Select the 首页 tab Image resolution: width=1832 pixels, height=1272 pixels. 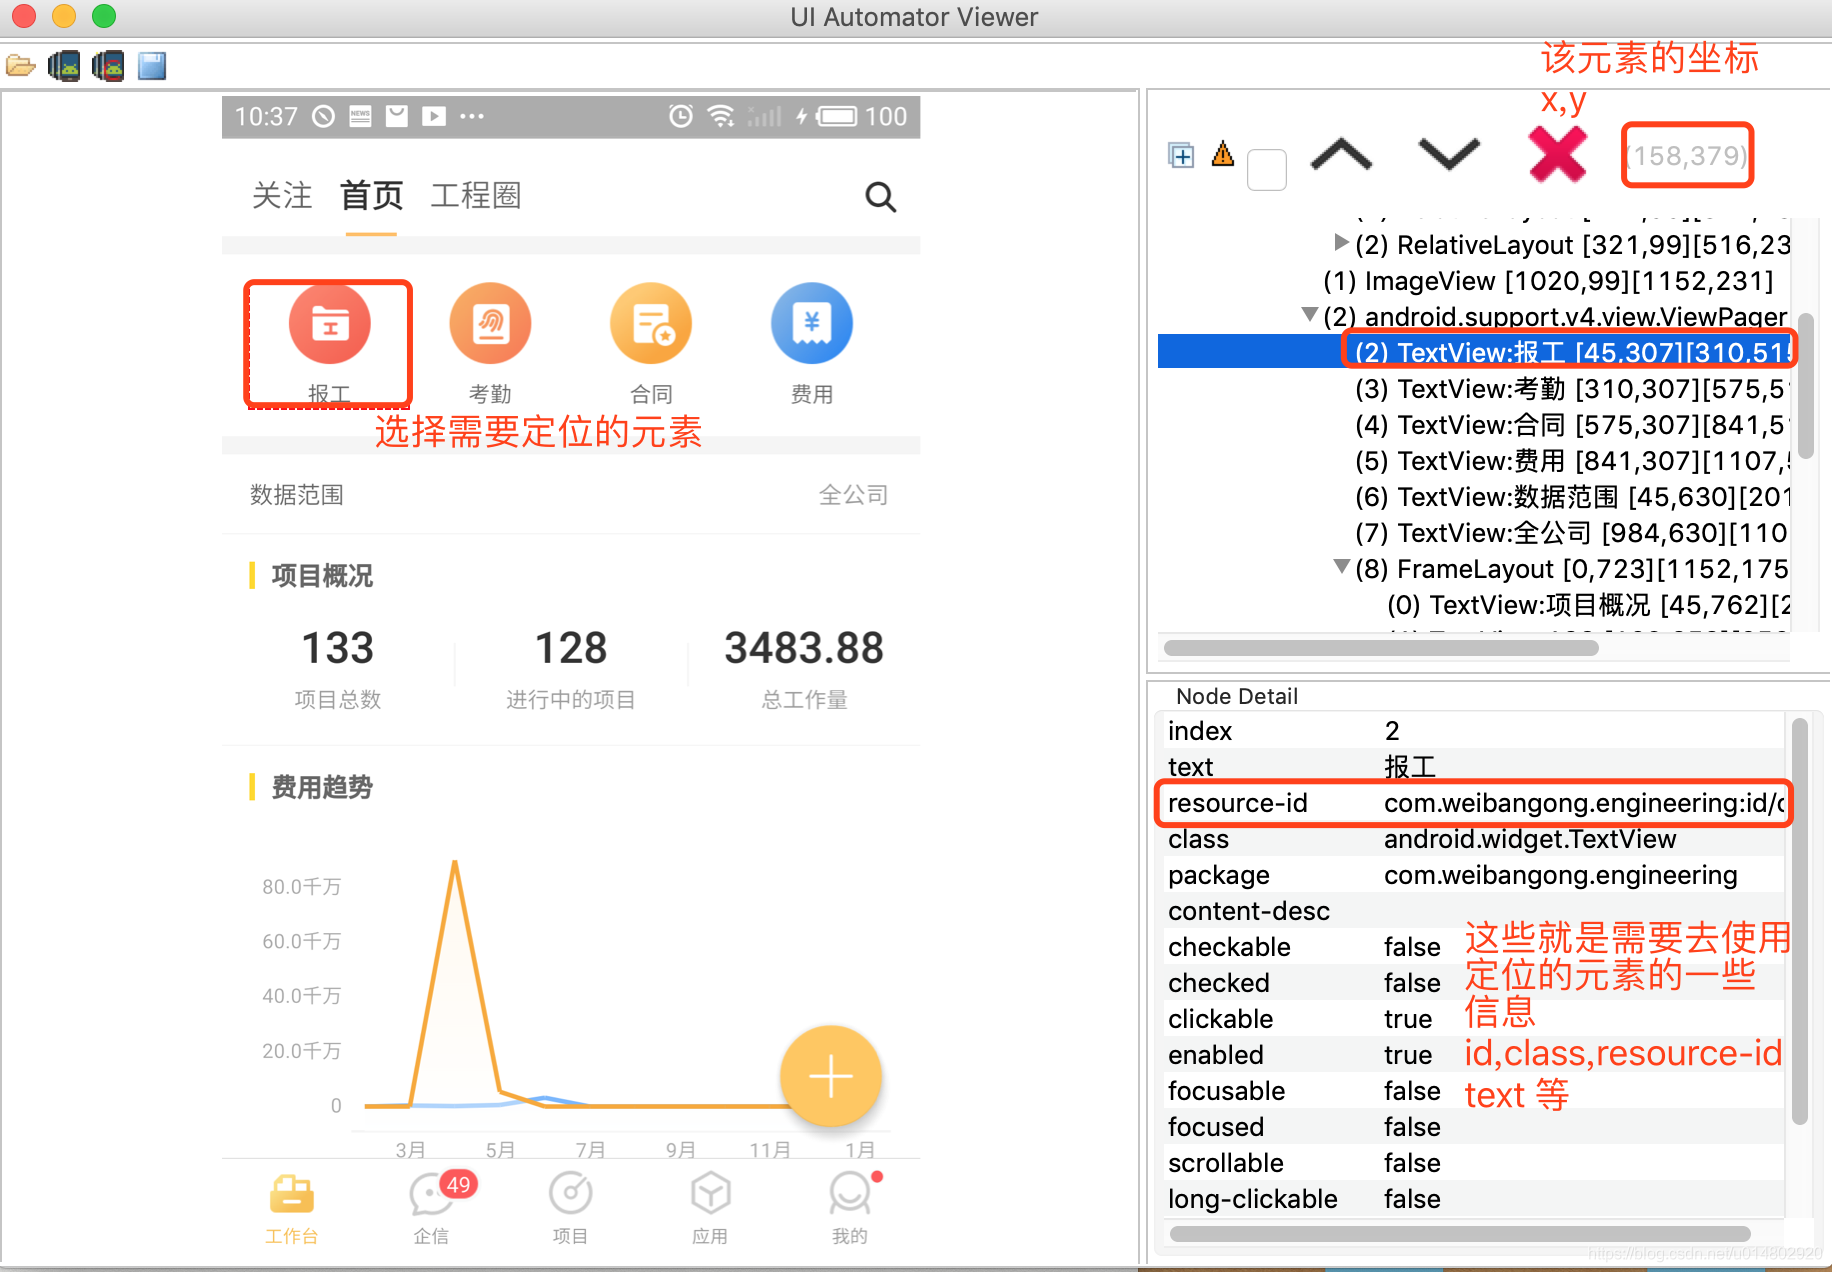click(371, 195)
